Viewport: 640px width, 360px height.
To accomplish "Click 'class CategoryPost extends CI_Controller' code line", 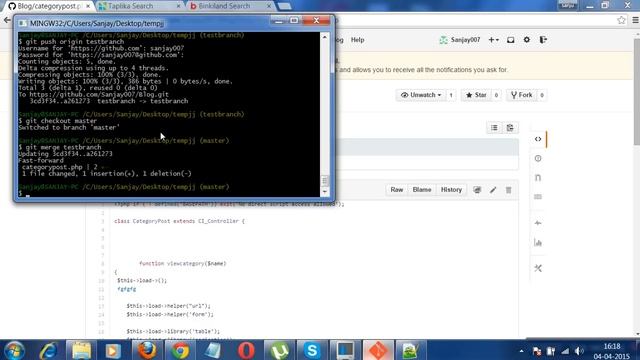I will point(179,221).
